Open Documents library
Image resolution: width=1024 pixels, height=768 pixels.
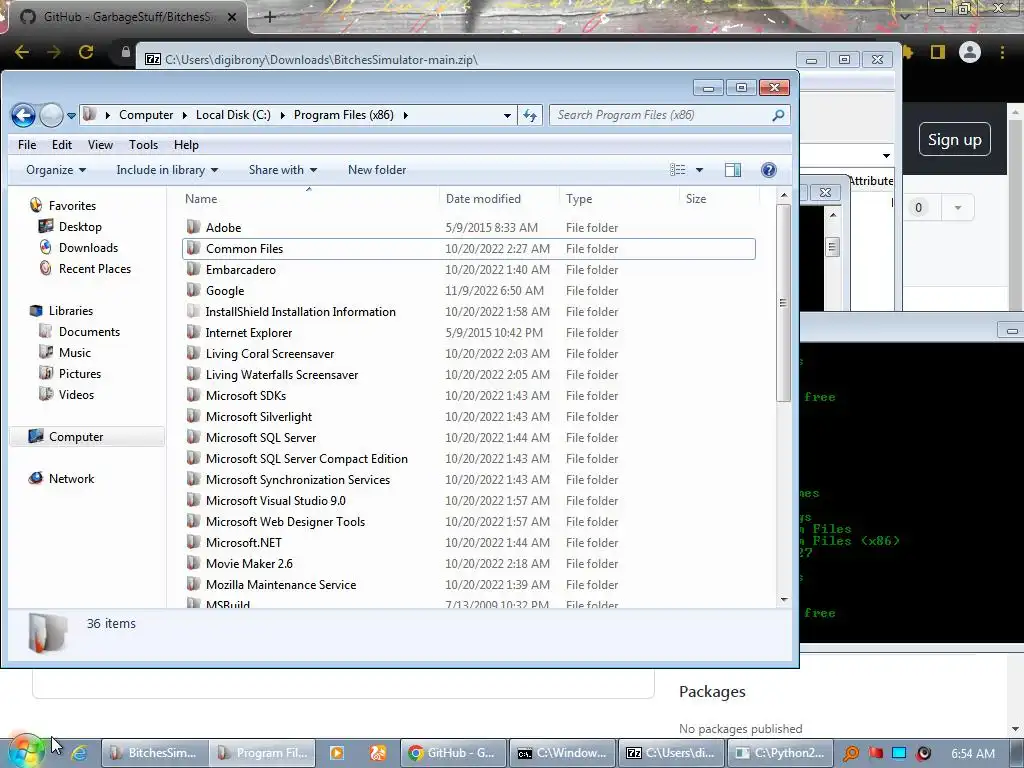pyautogui.click(x=89, y=332)
